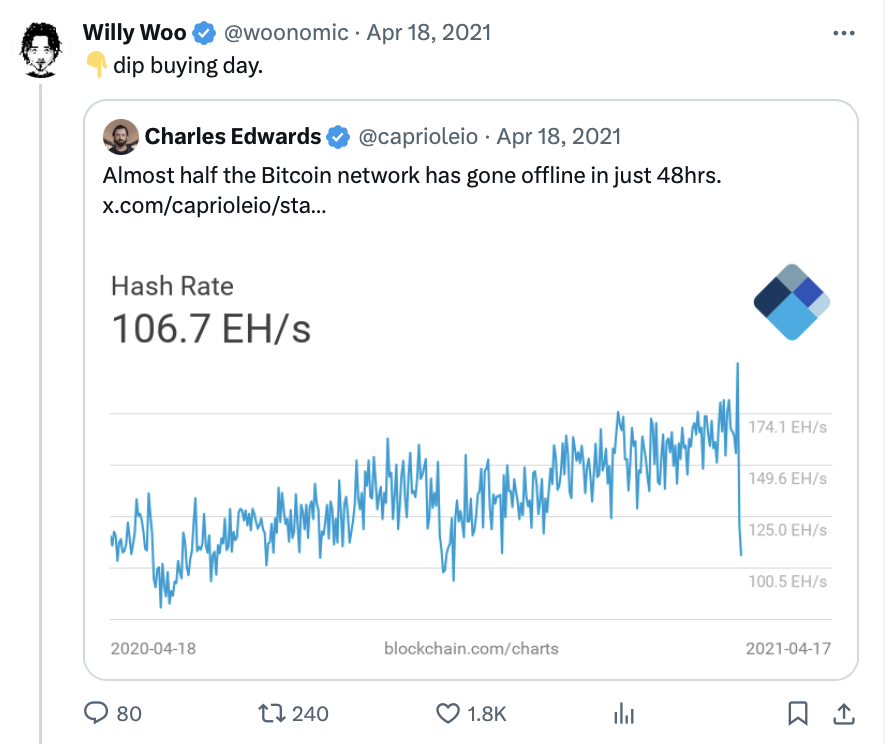The width and height of the screenshot is (892, 744).
Task: View tweet analytics bar chart icon
Action: pyautogui.click(x=624, y=713)
